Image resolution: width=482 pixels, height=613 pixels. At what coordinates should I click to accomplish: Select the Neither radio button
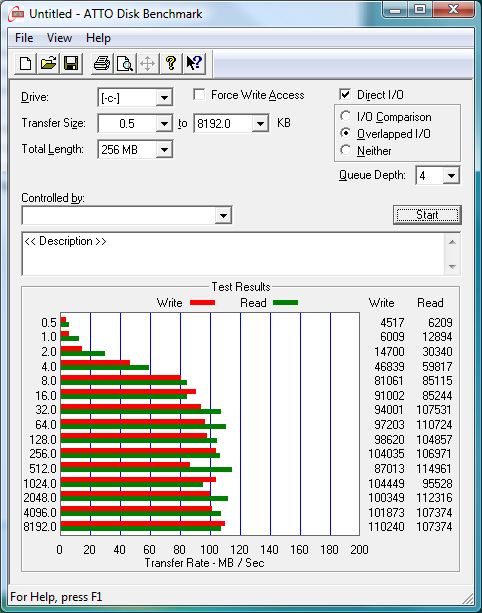coord(345,150)
